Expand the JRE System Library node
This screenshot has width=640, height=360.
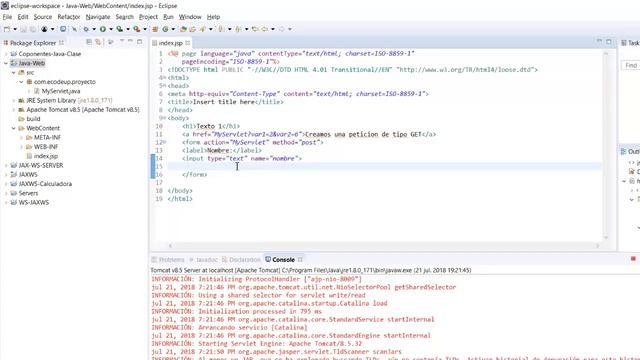click(x=13, y=100)
